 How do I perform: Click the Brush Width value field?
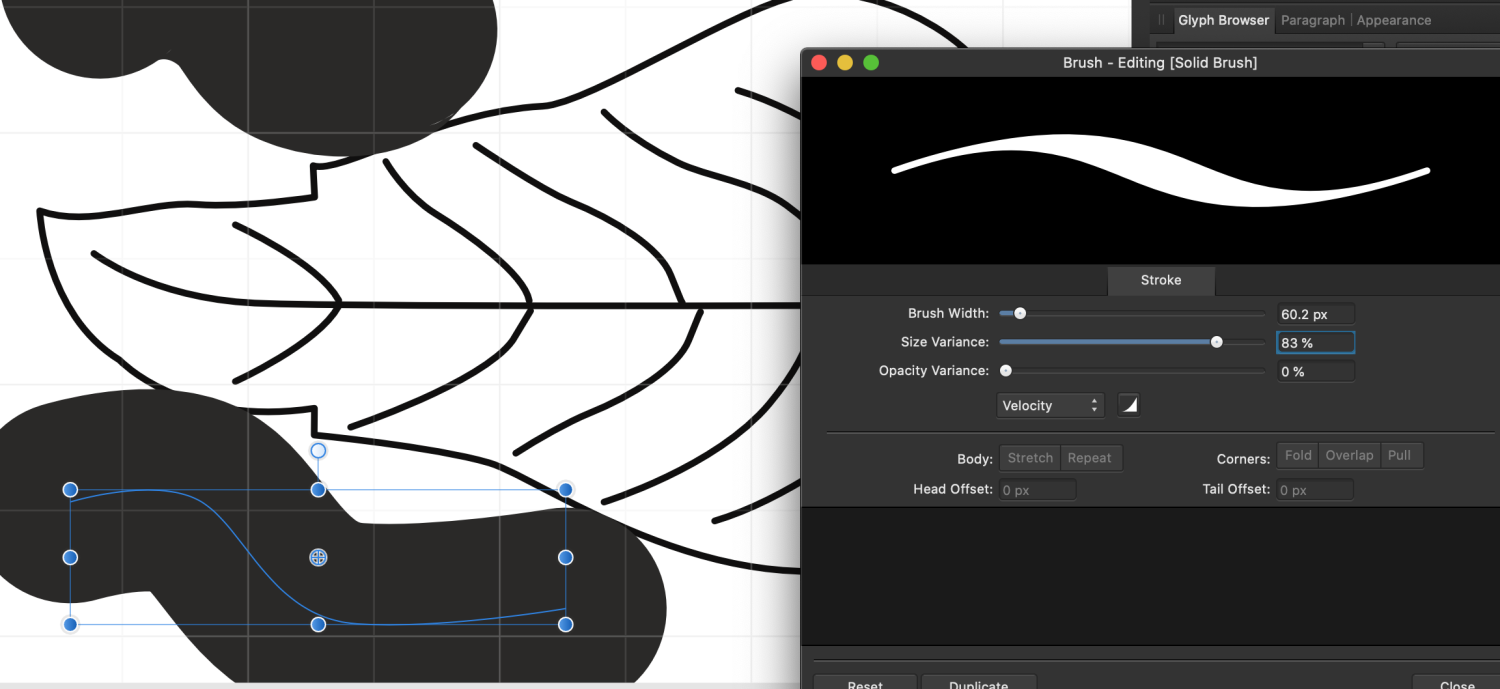click(1315, 314)
